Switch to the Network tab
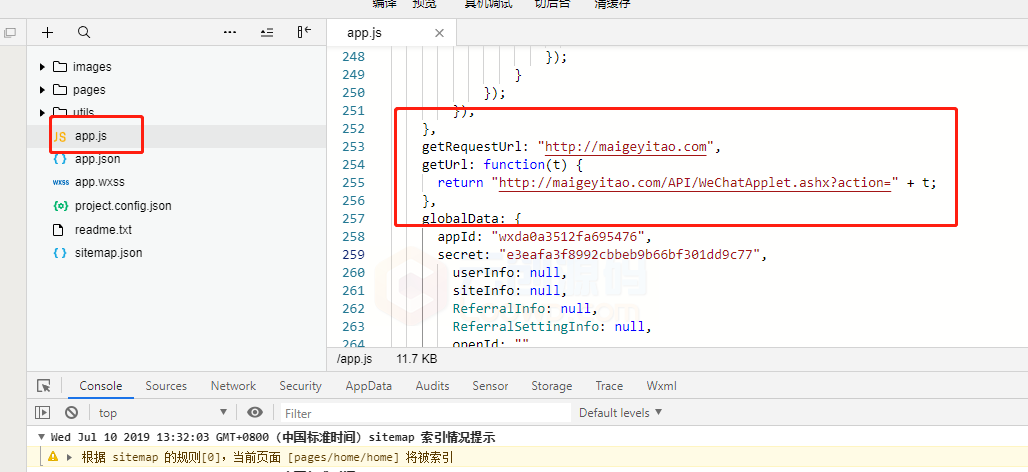 coord(233,386)
